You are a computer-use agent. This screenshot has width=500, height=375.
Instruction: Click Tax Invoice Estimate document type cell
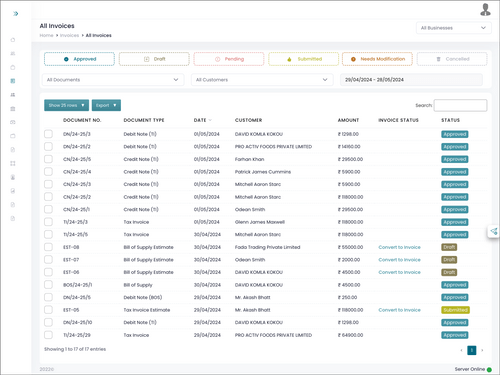click(147, 310)
